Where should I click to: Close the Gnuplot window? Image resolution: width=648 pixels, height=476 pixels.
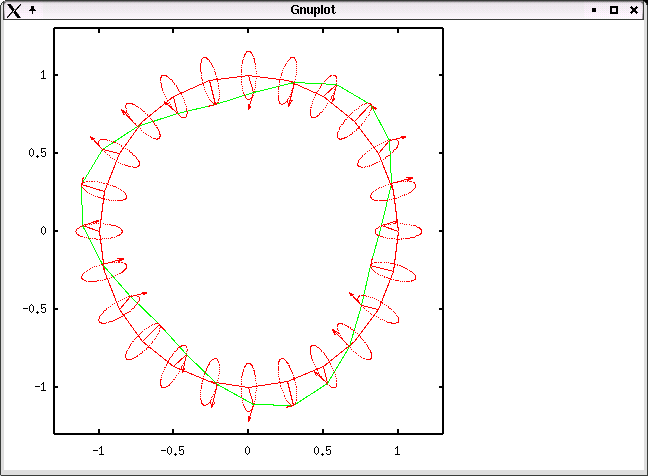click(x=634, y=10)
